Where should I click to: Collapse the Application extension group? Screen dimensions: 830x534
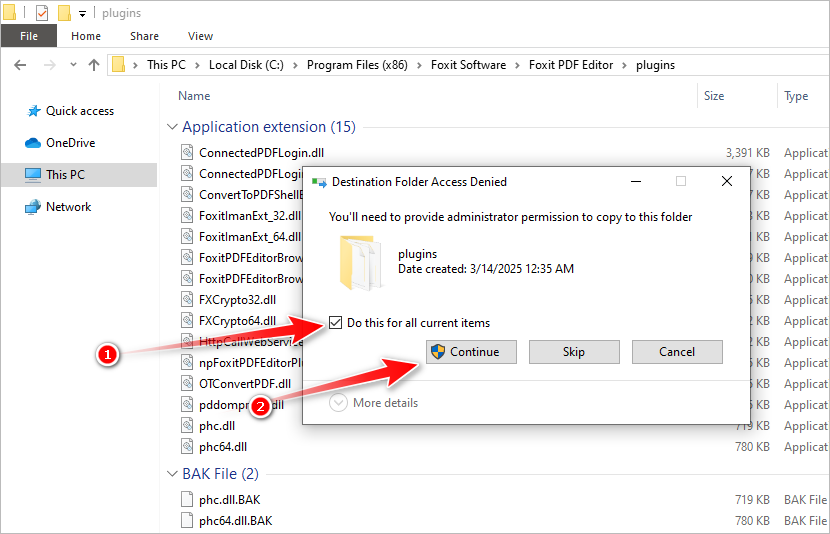[x=171, y=128]
